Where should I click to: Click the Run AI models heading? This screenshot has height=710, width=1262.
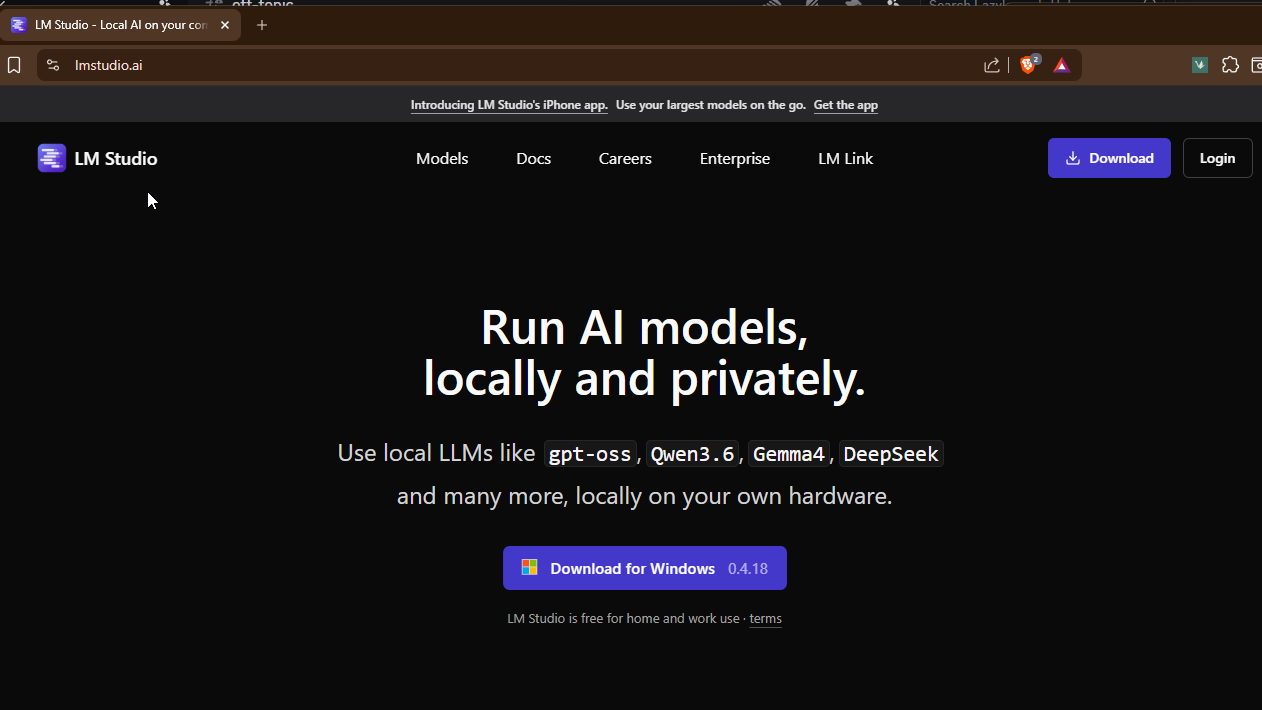[x=644, y=326]
